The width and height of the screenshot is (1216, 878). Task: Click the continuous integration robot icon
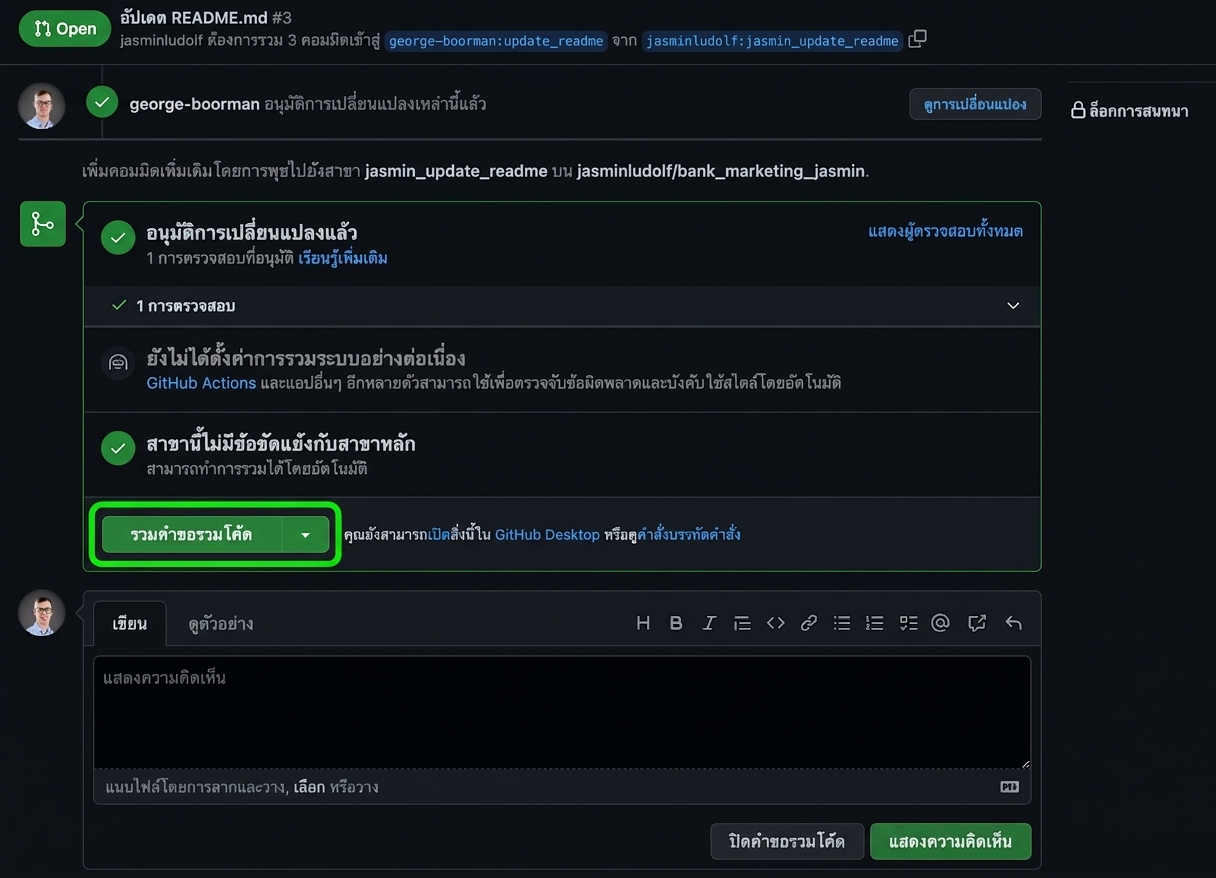coord(118,362)
